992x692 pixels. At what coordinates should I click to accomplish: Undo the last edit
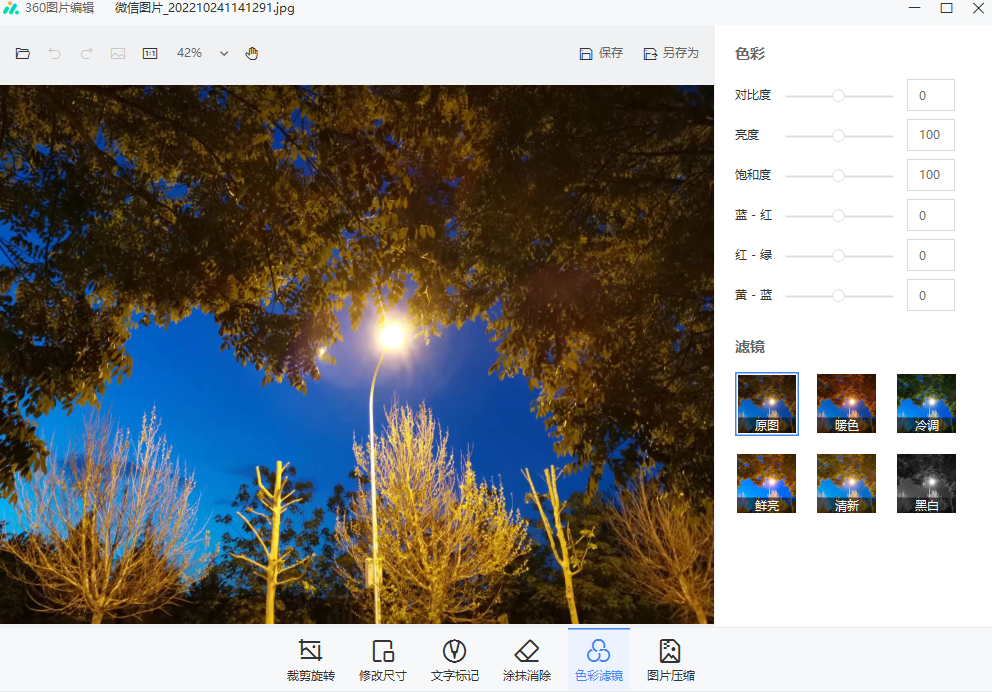tap(55, 53)
